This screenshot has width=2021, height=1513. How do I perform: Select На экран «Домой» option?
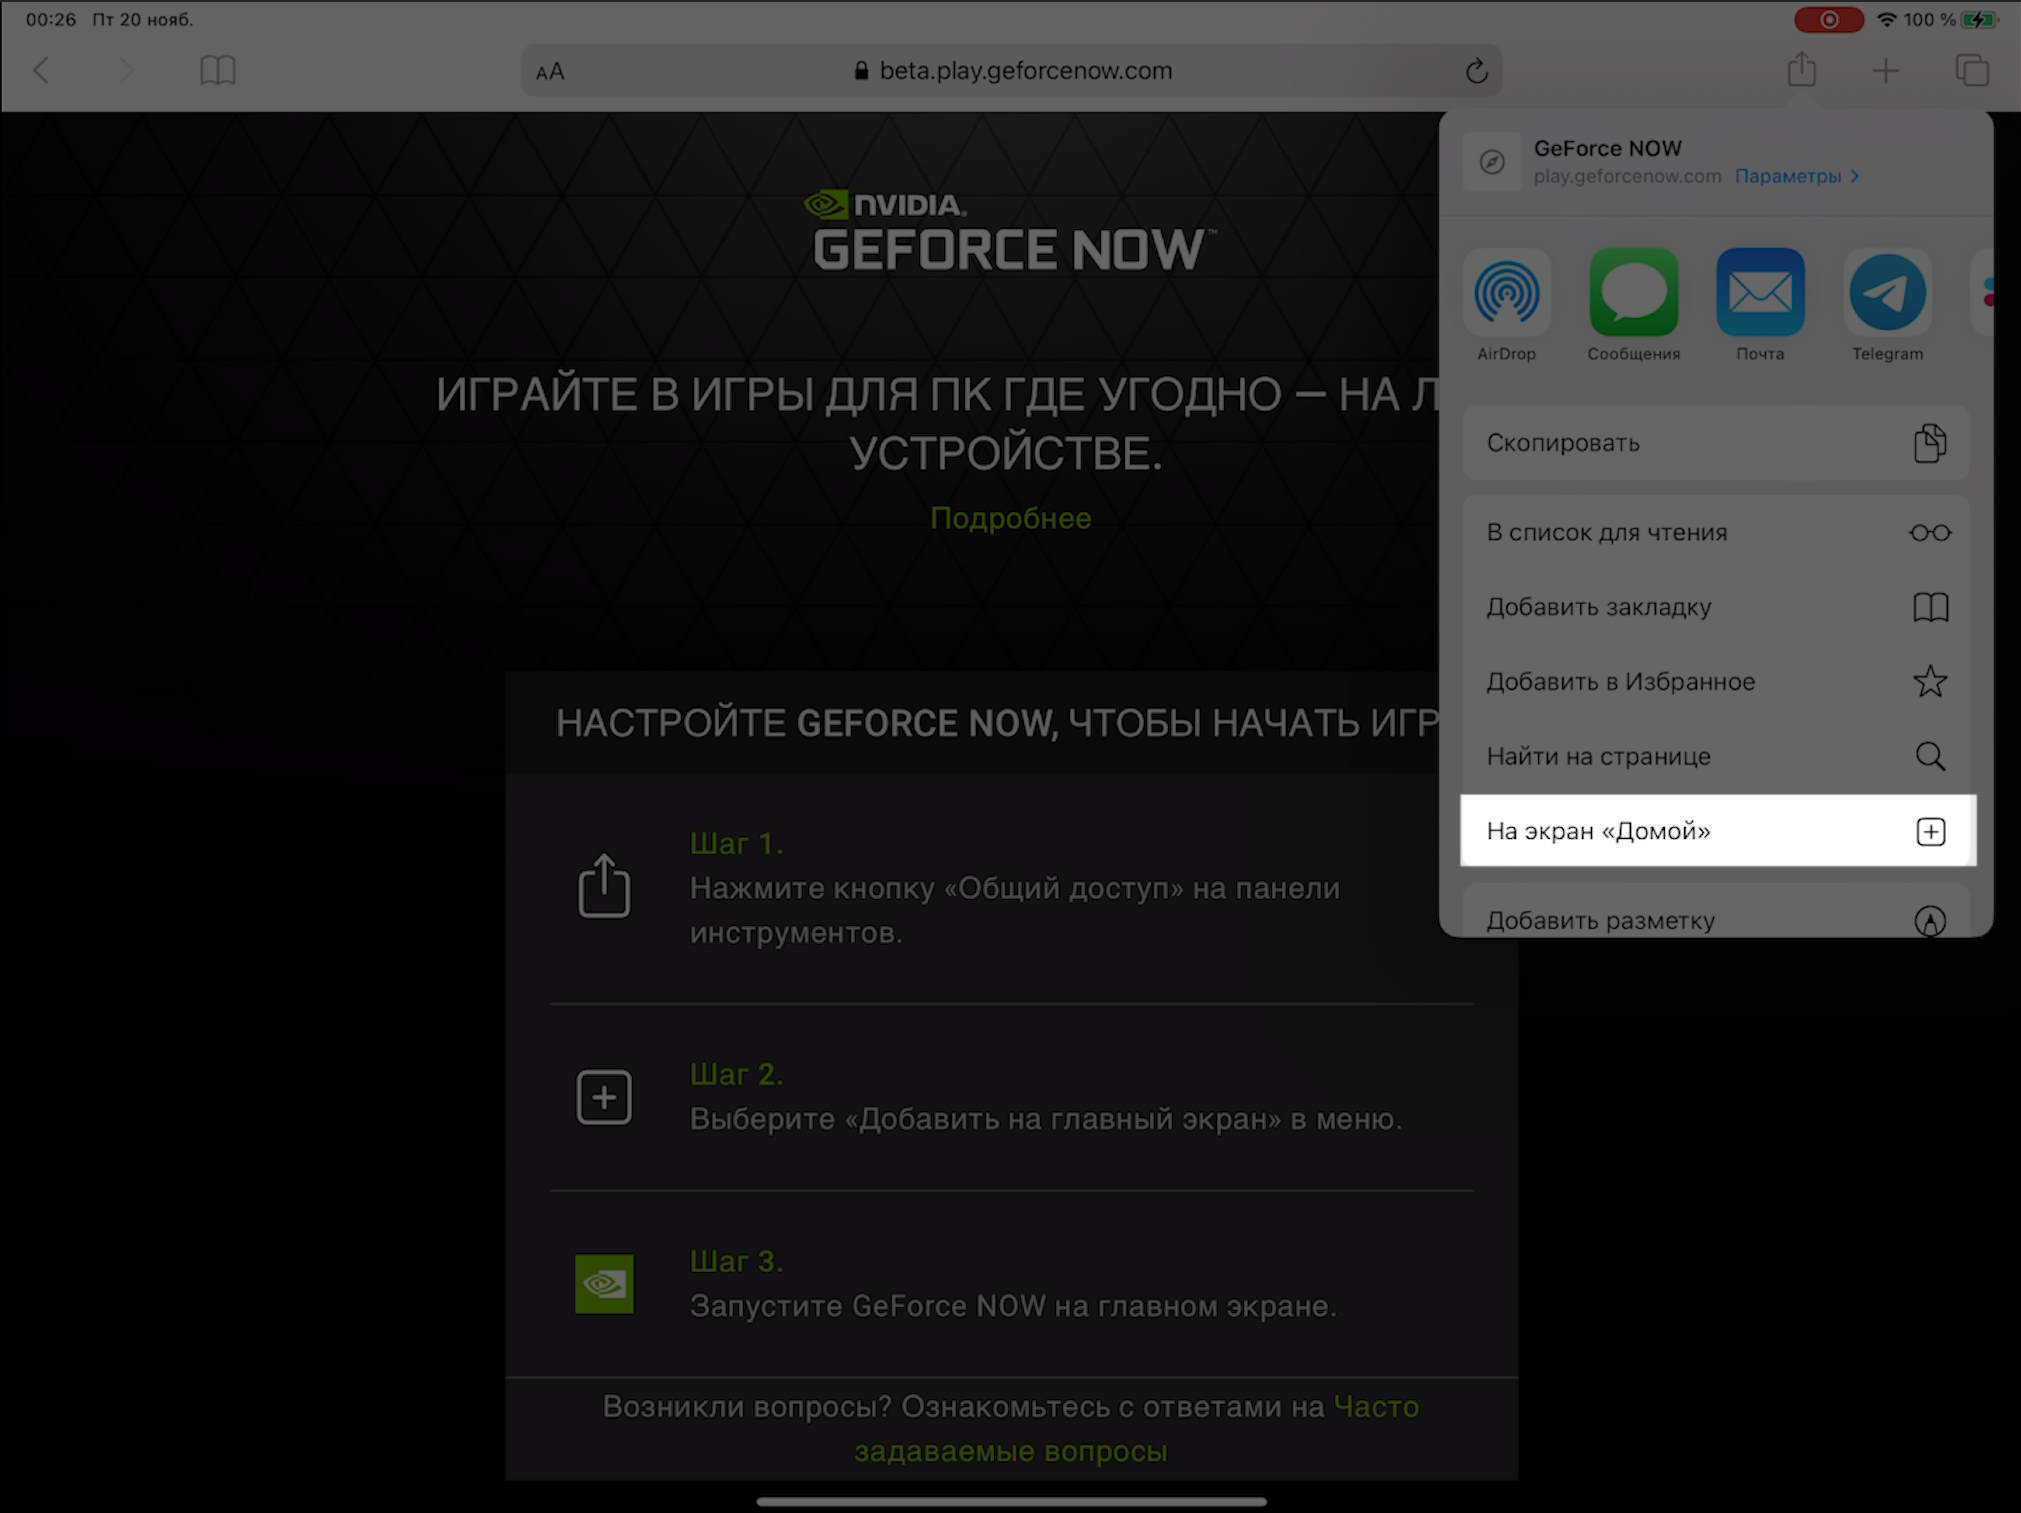pos(1717,831)
